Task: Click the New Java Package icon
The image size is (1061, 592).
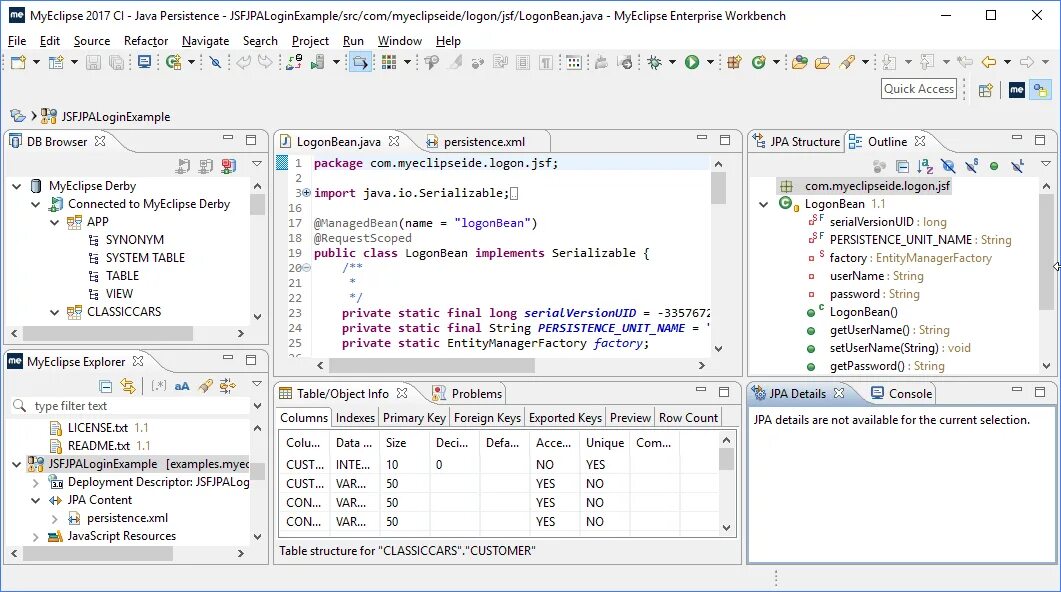Action: [734, 62]
